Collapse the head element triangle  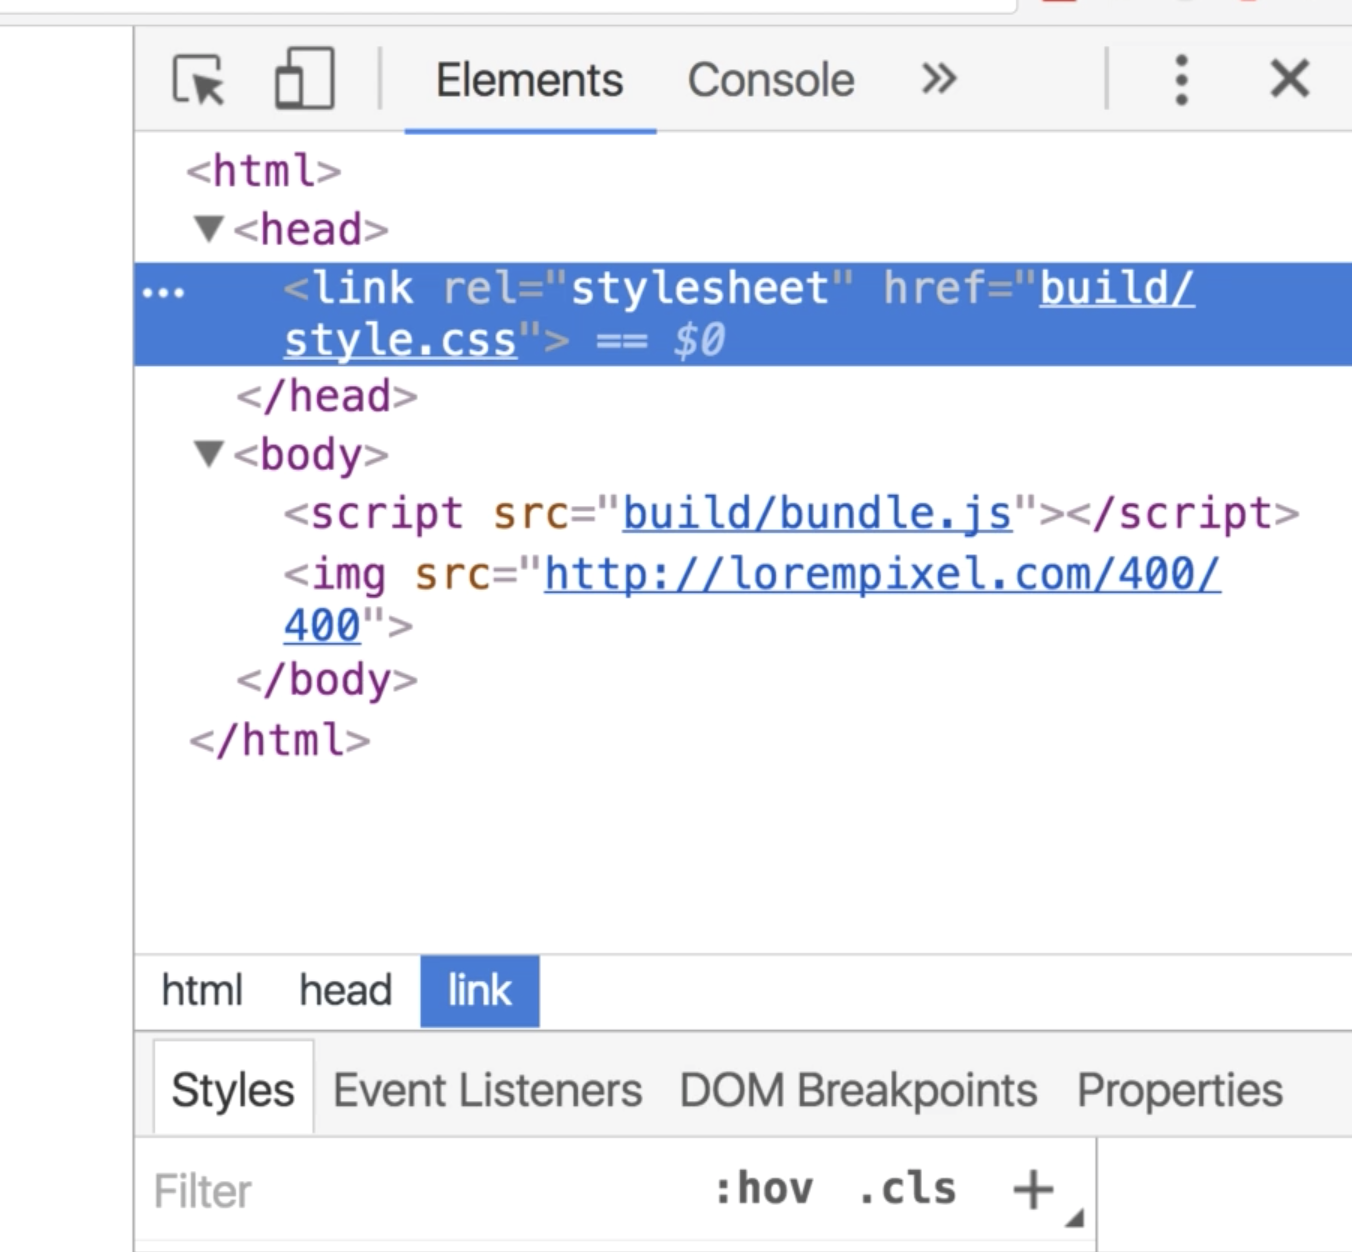[x=208, y=229]
